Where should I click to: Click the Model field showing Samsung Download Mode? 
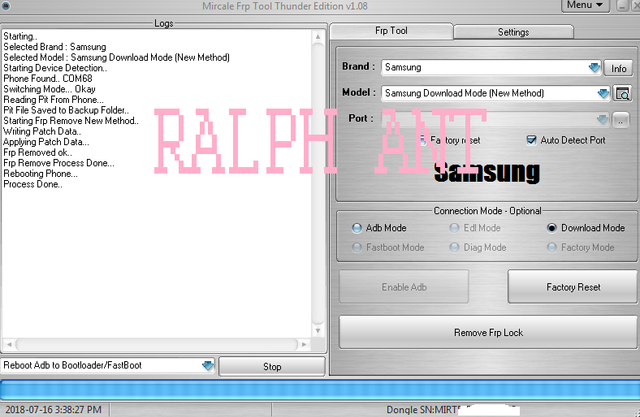(x=496, y=93)
